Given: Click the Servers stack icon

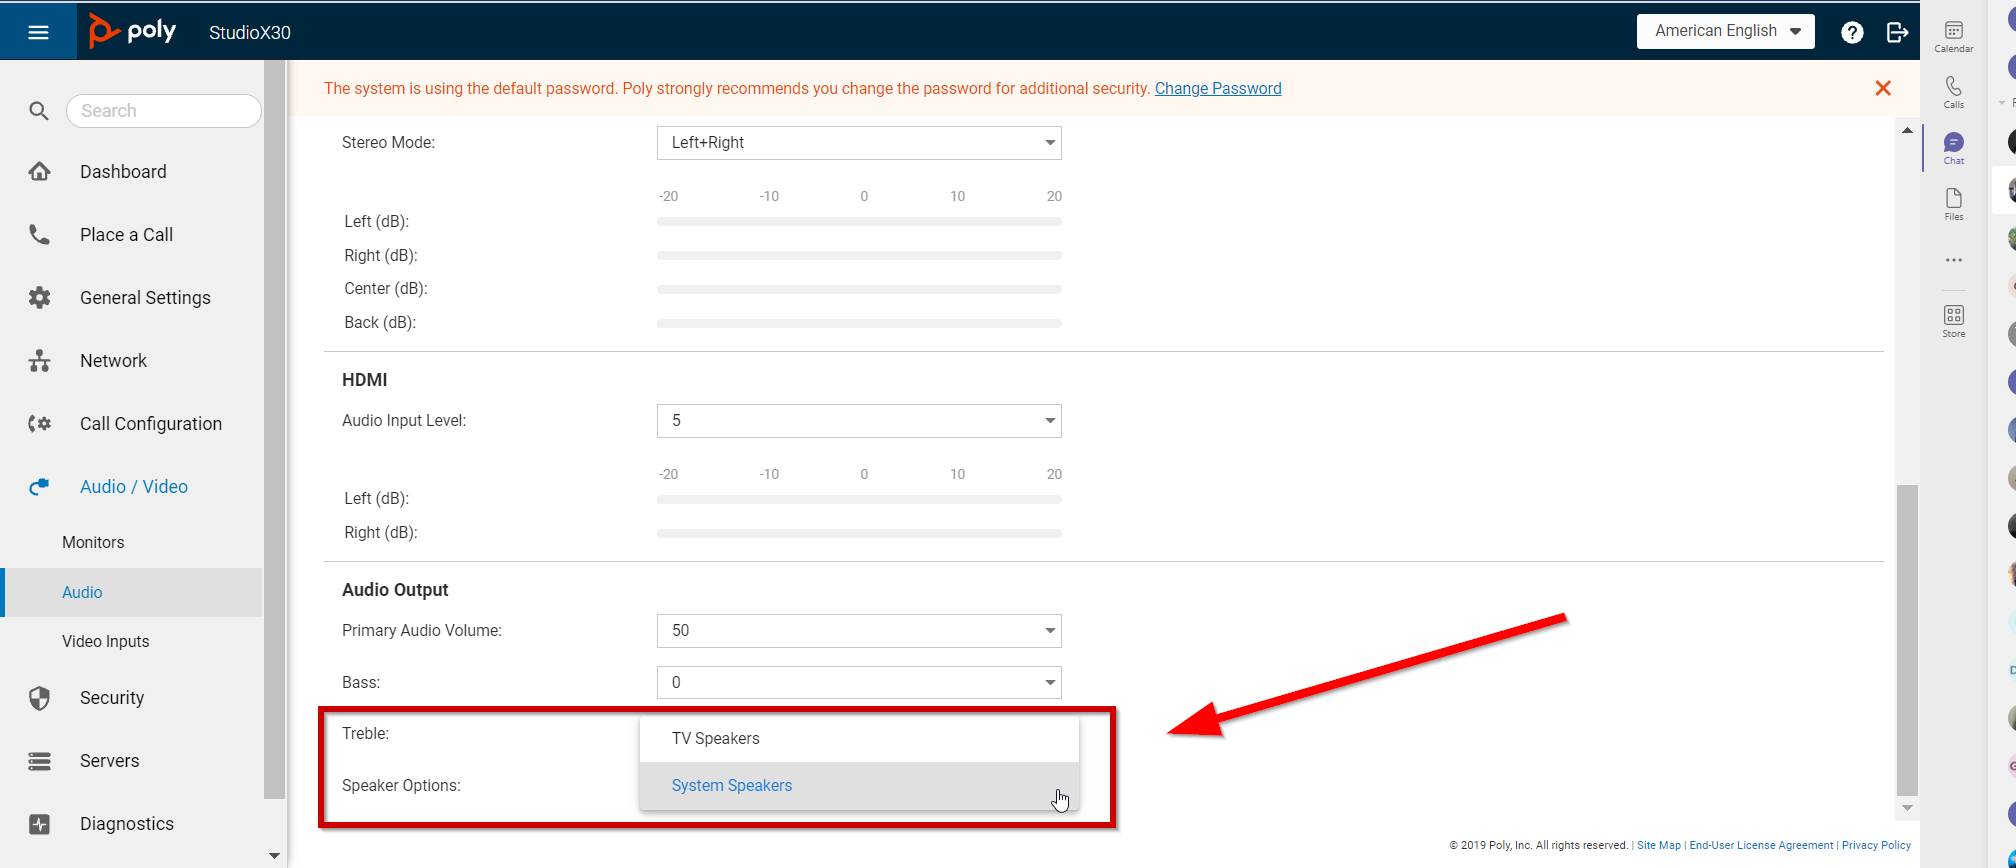Looking at the screenshot, I should [39, 761].
